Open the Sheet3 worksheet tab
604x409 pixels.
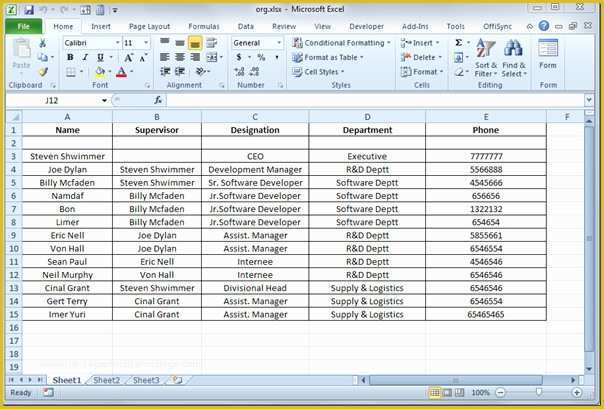click(x=146, y=380)
